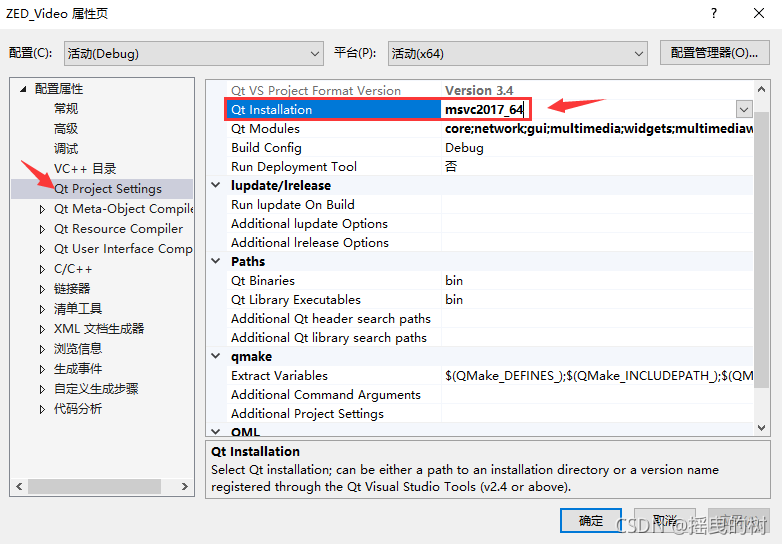Select the 链接器 tree label
The image size is (782, 544).
(x=72, y=289)
